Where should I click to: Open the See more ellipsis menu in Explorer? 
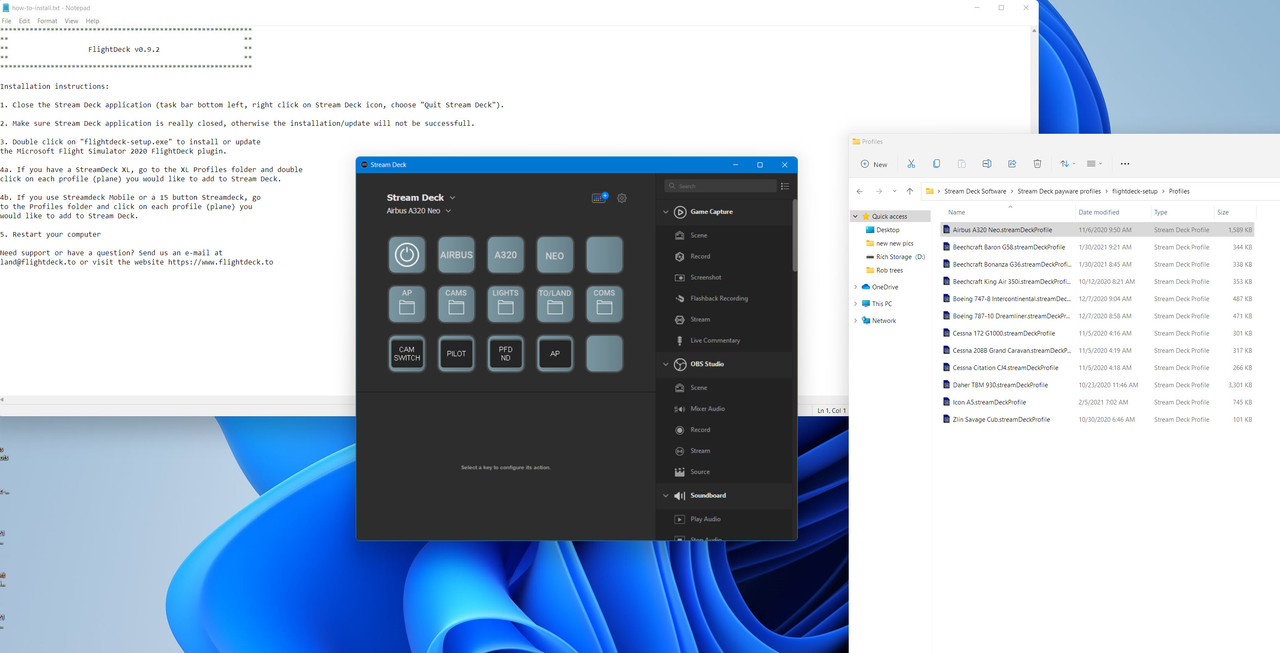point(1125,164)
